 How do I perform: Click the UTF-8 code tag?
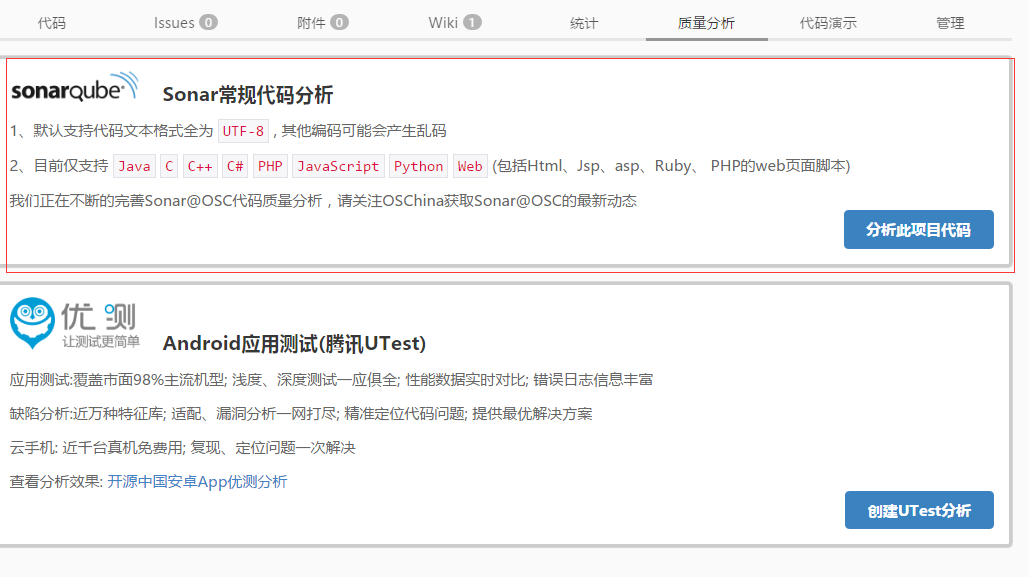[x=243, y=131]
